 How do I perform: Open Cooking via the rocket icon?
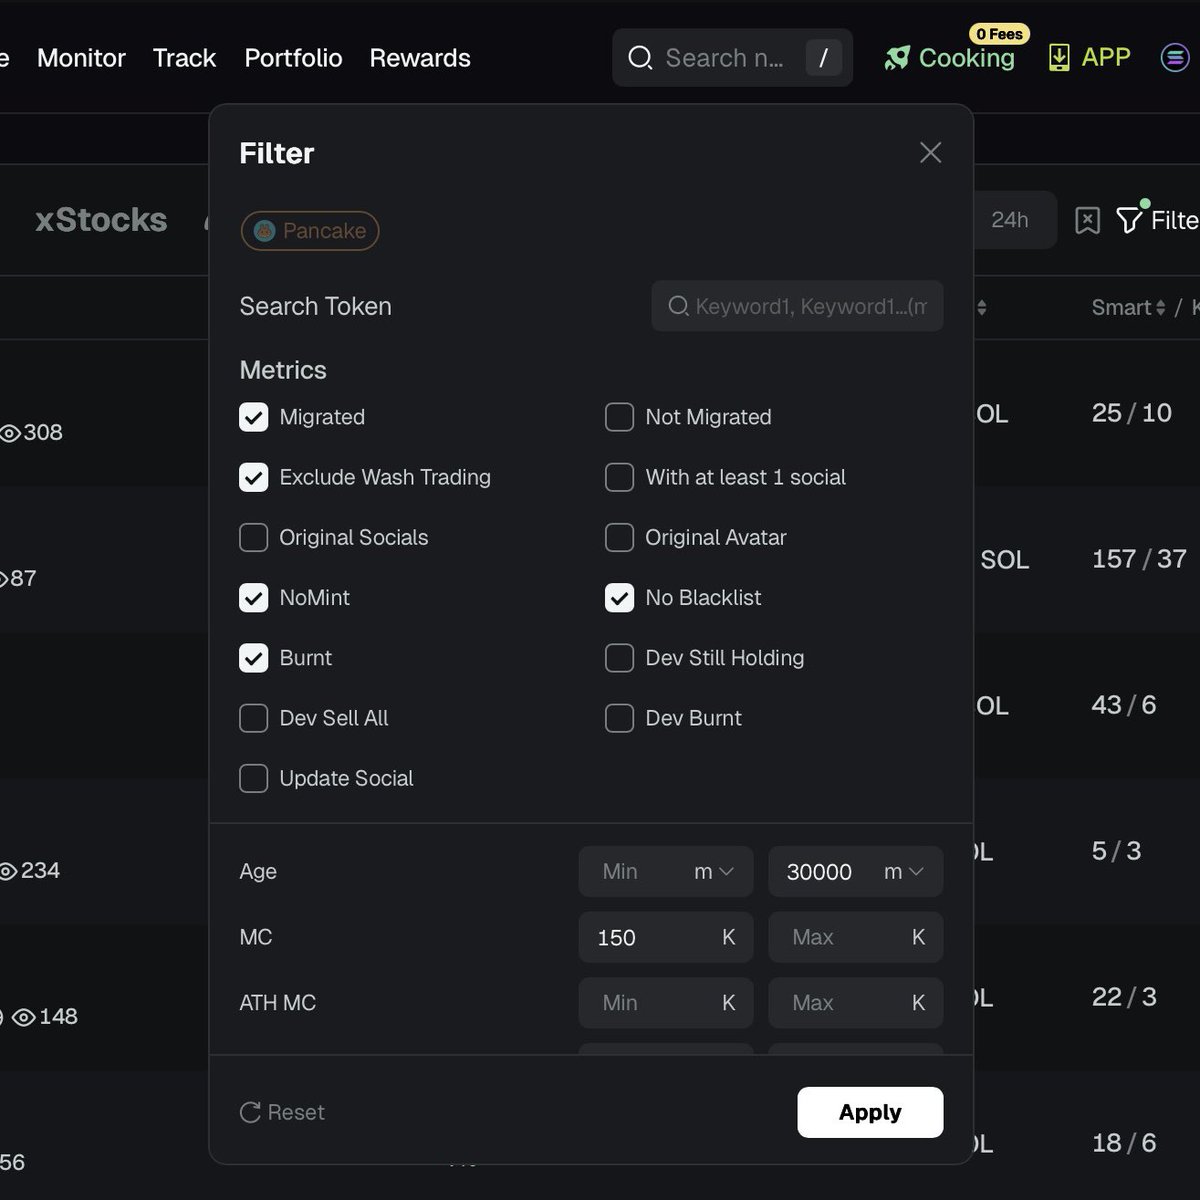click(x=897, y=58)
